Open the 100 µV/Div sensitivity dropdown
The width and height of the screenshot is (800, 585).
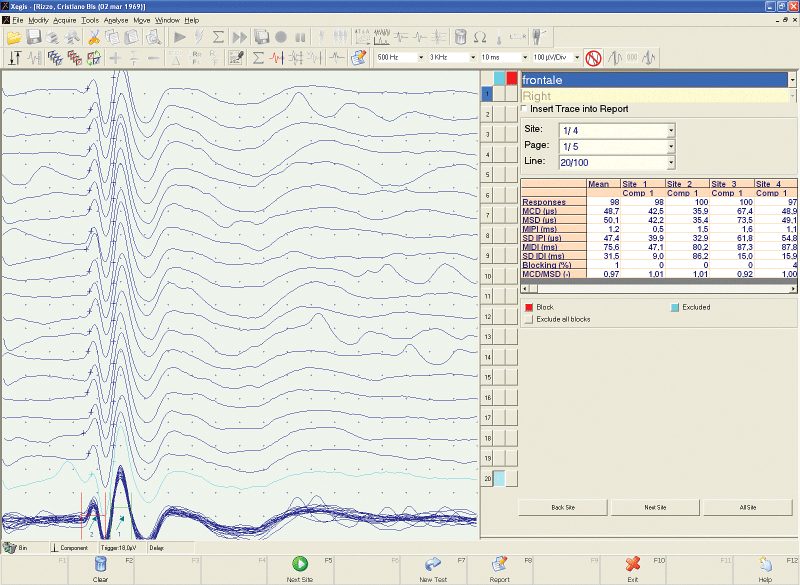pyautogui.click(x=575, y=58)
